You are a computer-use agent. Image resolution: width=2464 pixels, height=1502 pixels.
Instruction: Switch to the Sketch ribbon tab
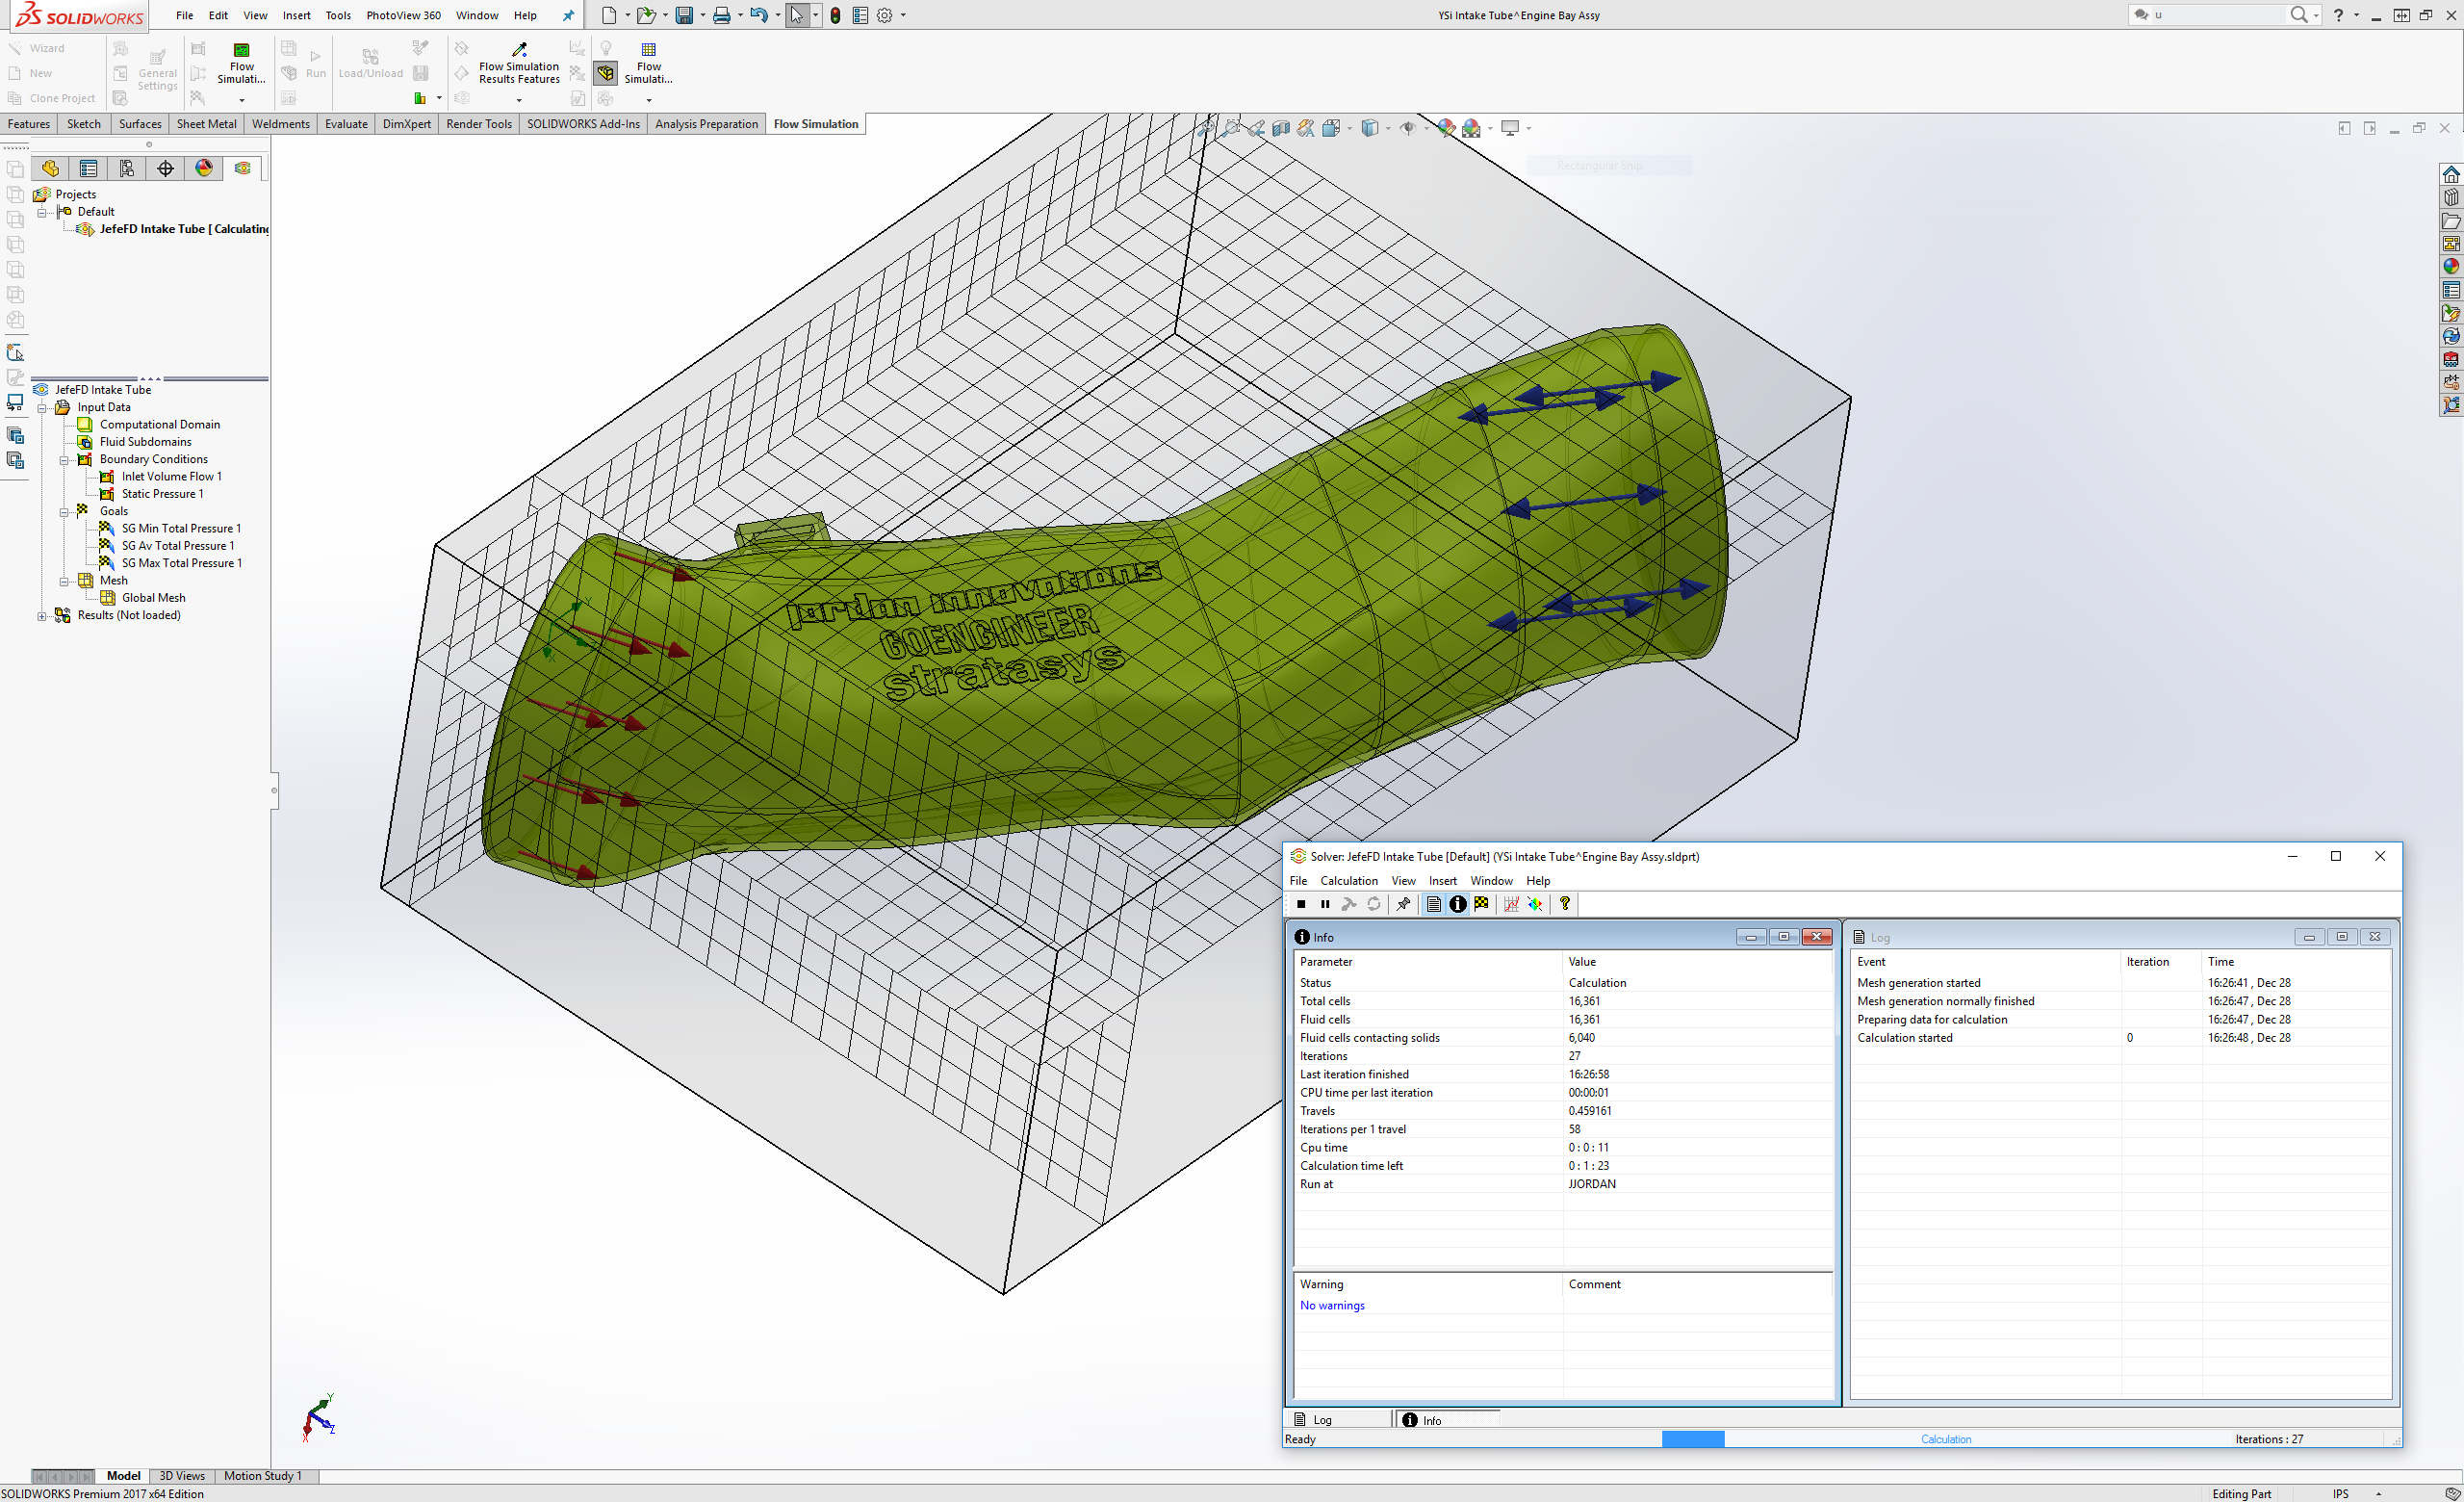coord(84,124)
